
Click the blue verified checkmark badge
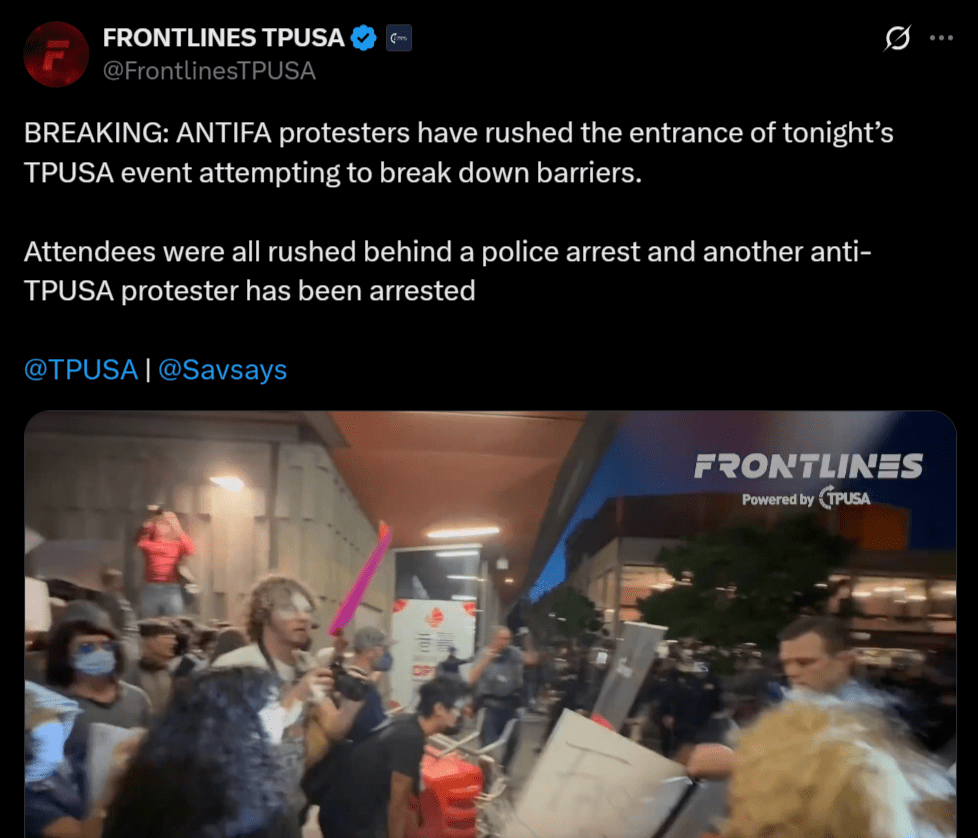(364, 38)
